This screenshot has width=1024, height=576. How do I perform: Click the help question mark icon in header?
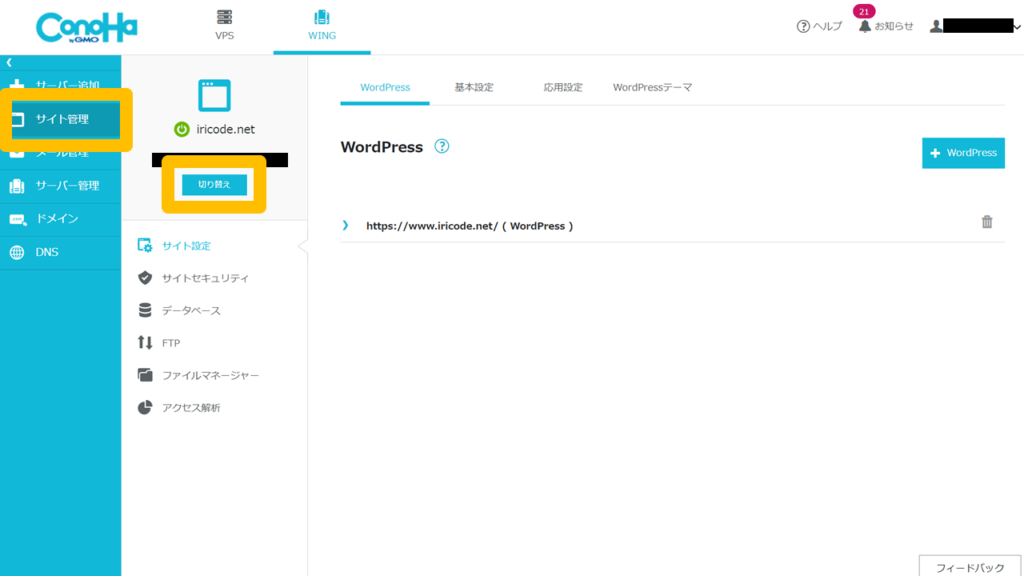click(803, 27)
